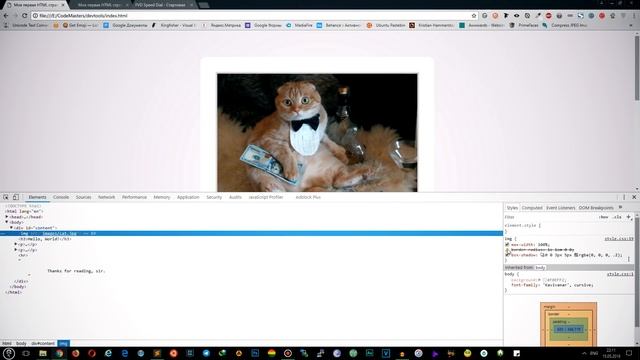Click the eye extension icon in toolbar
This screenshot has width=640, height=360.
pyautogui.click(x=517, y=16)
